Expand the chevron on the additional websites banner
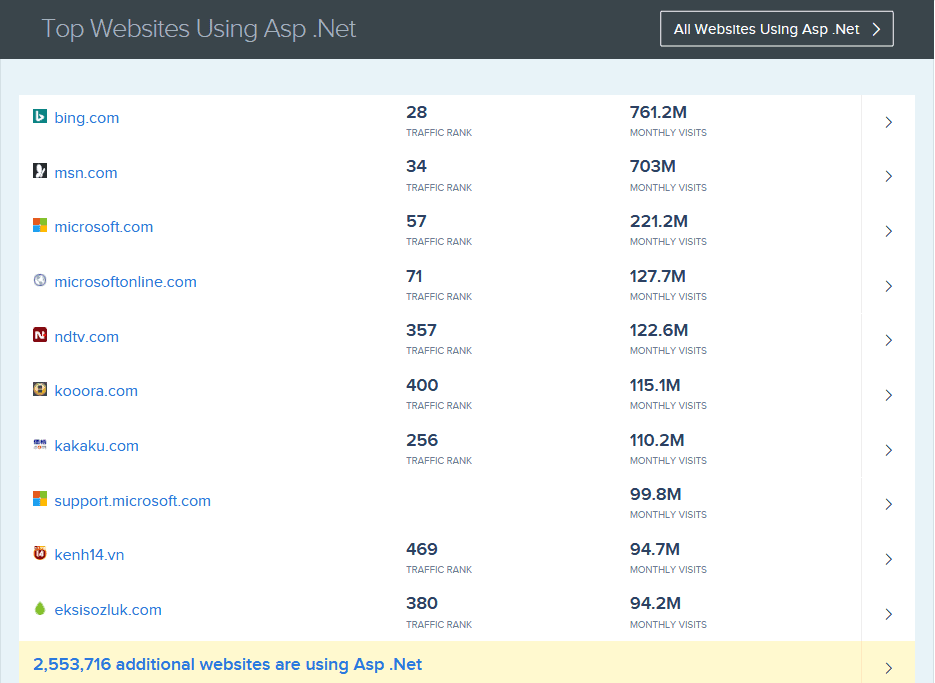This screenshot has width=935, height=683. [x=888, y=667]
